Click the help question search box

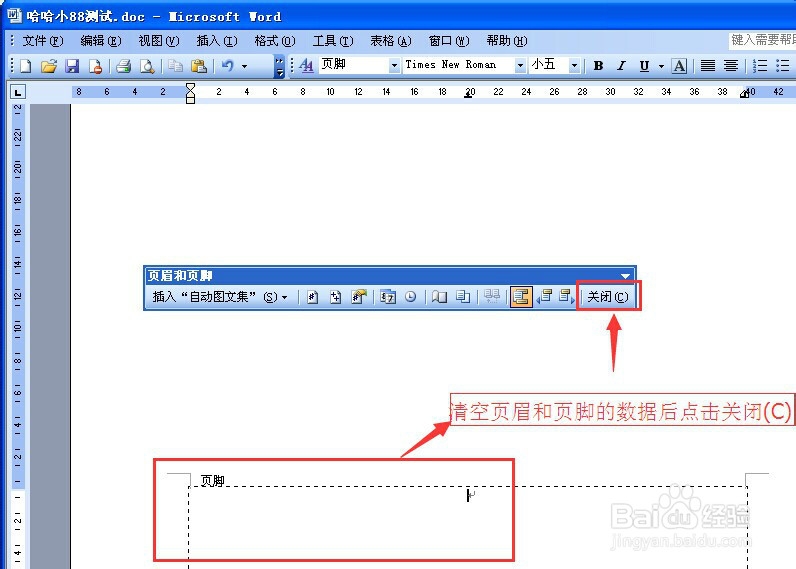[762, 40]
